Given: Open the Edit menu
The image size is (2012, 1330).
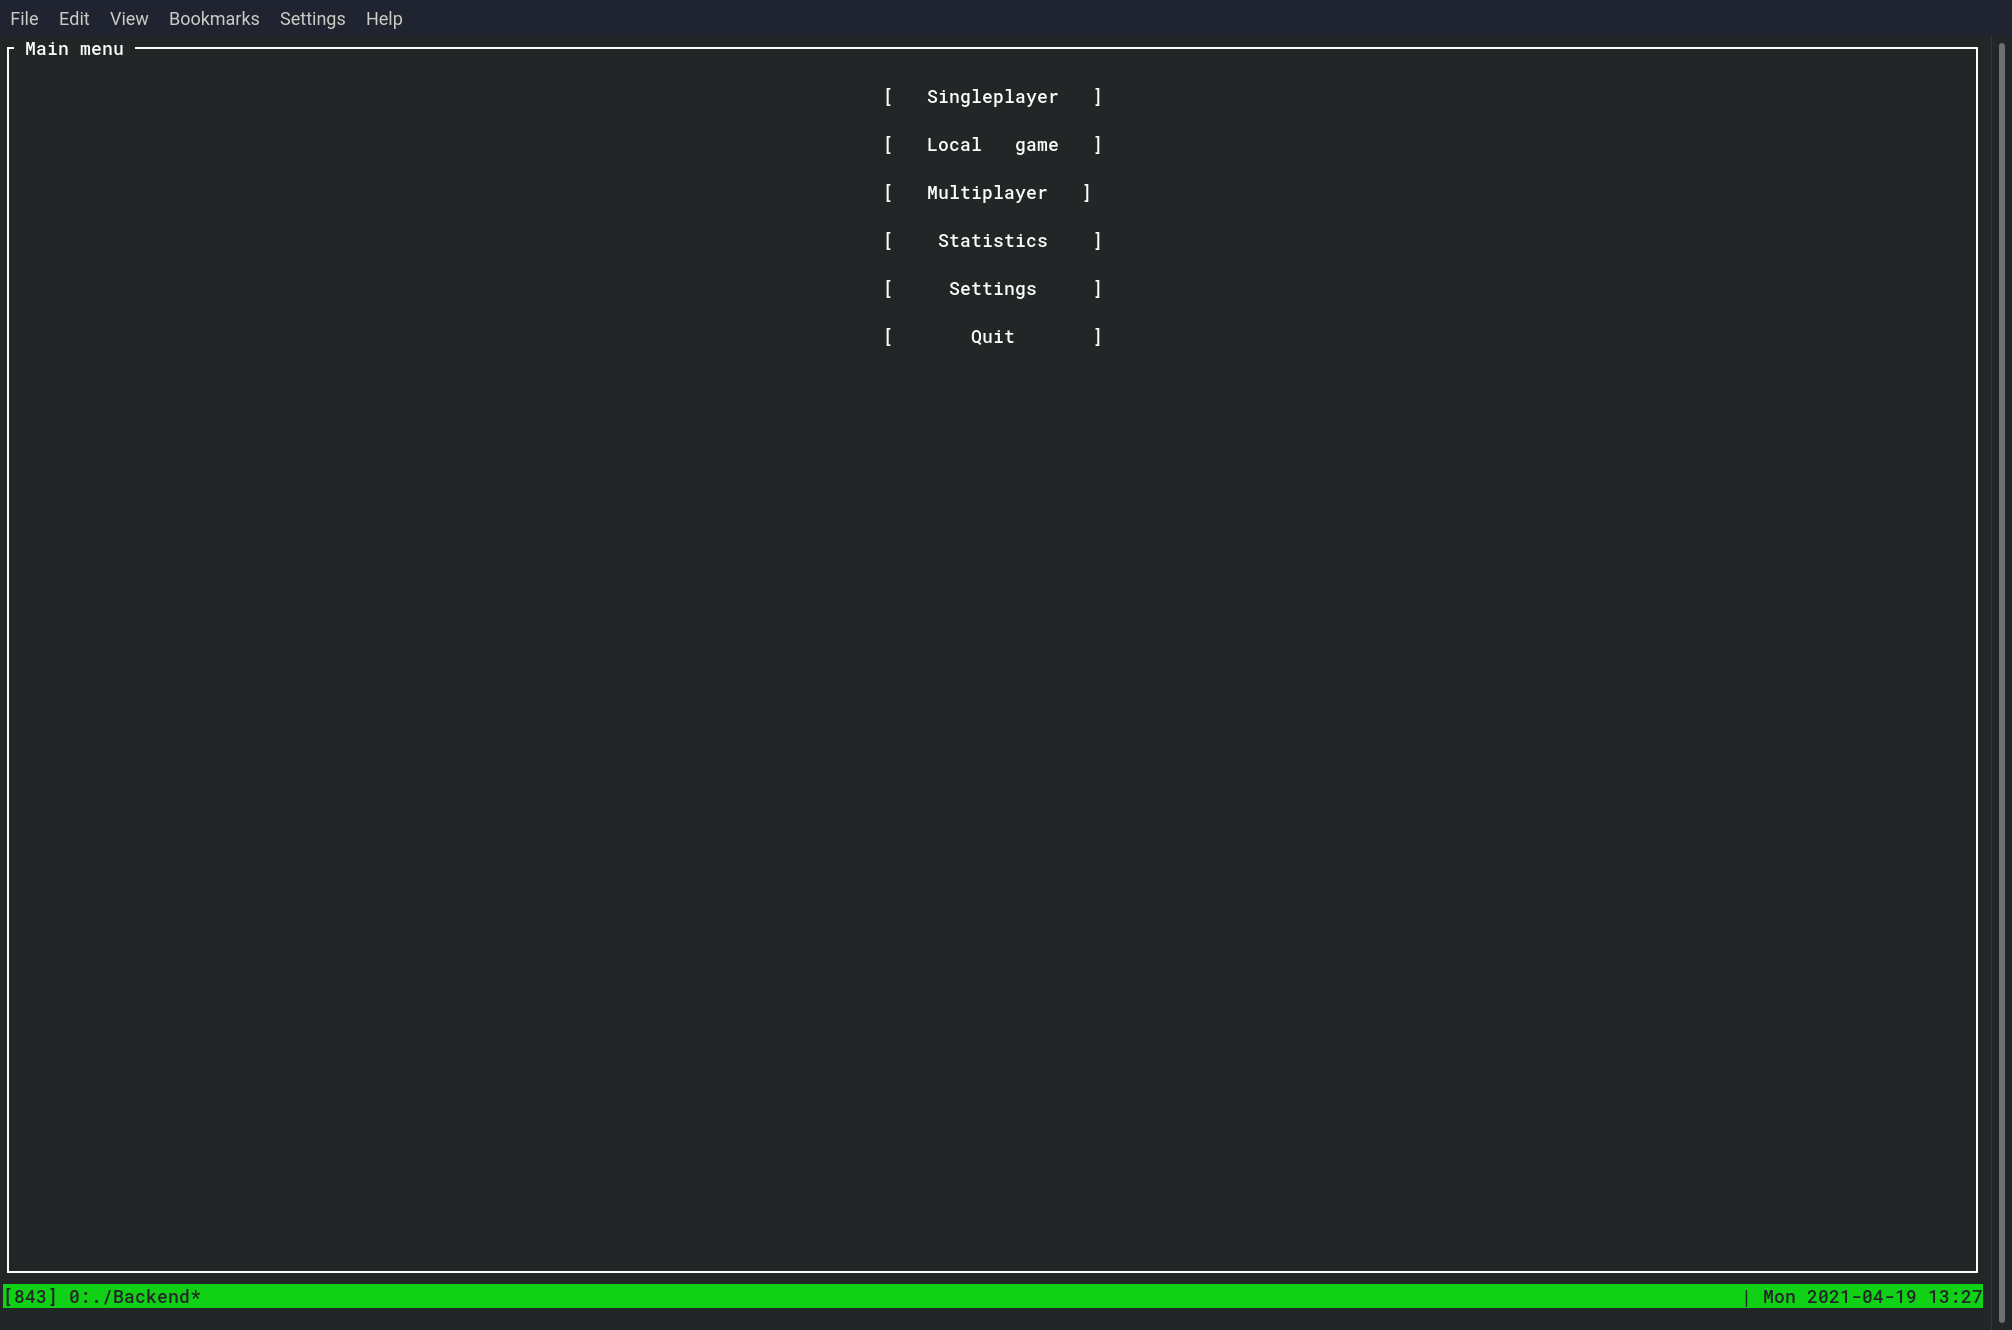Looking at the screenshot, I should (x=74, y=19).
